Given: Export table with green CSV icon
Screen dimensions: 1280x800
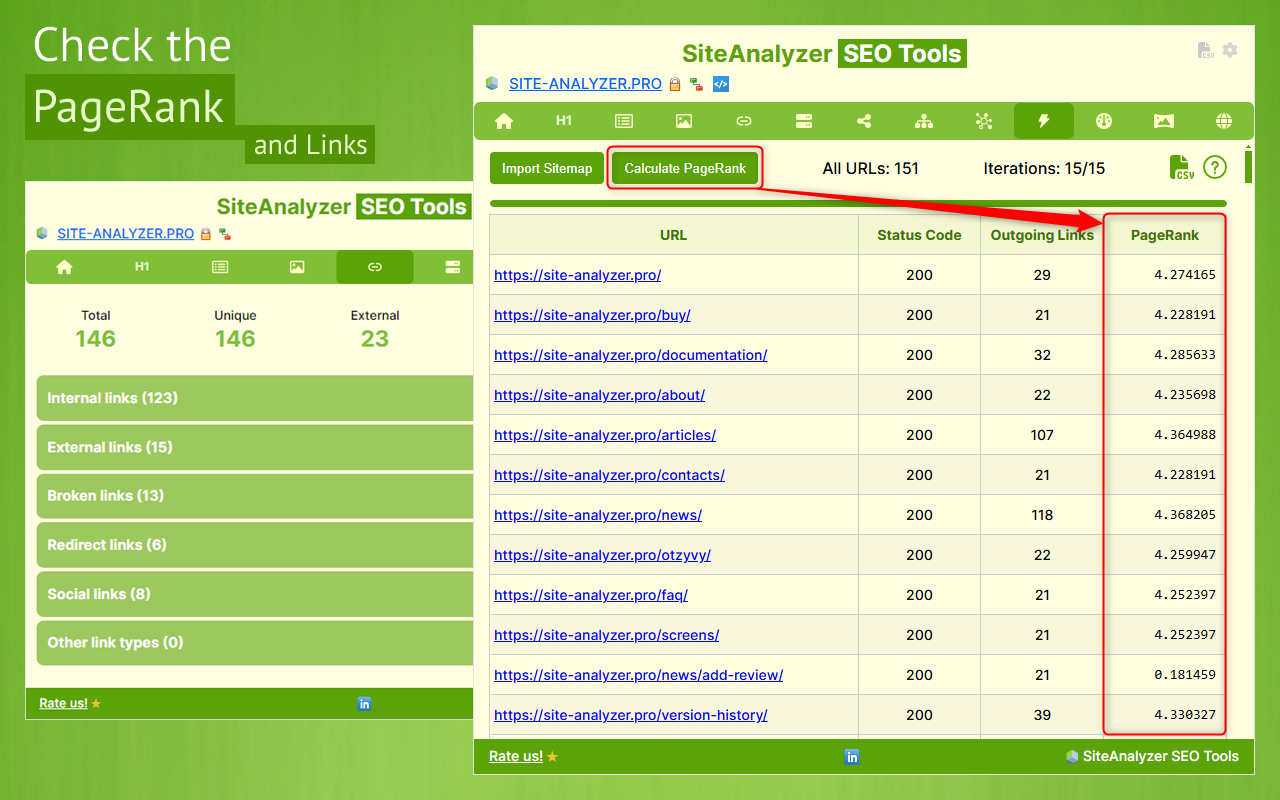Looking at the screenshot, I should coord(1182,168).
